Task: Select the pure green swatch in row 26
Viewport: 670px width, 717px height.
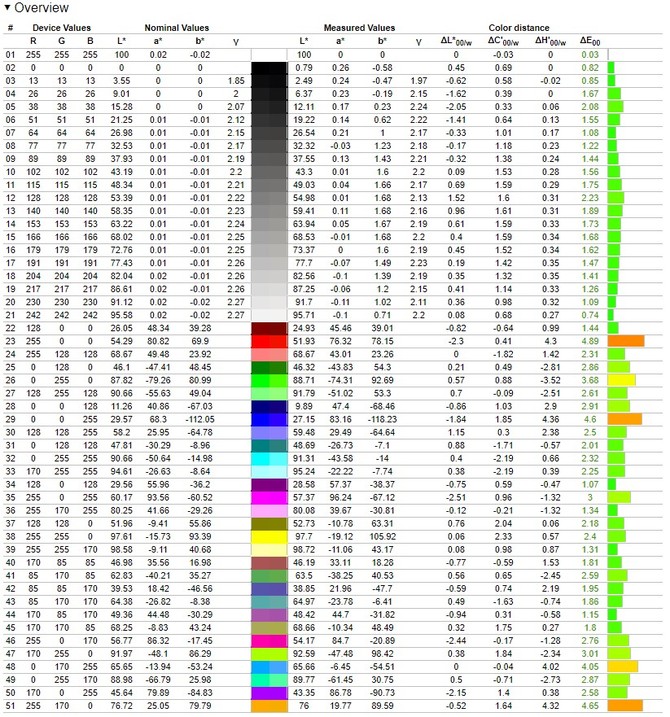Action: pyautogui.click(x=269, y=380)
